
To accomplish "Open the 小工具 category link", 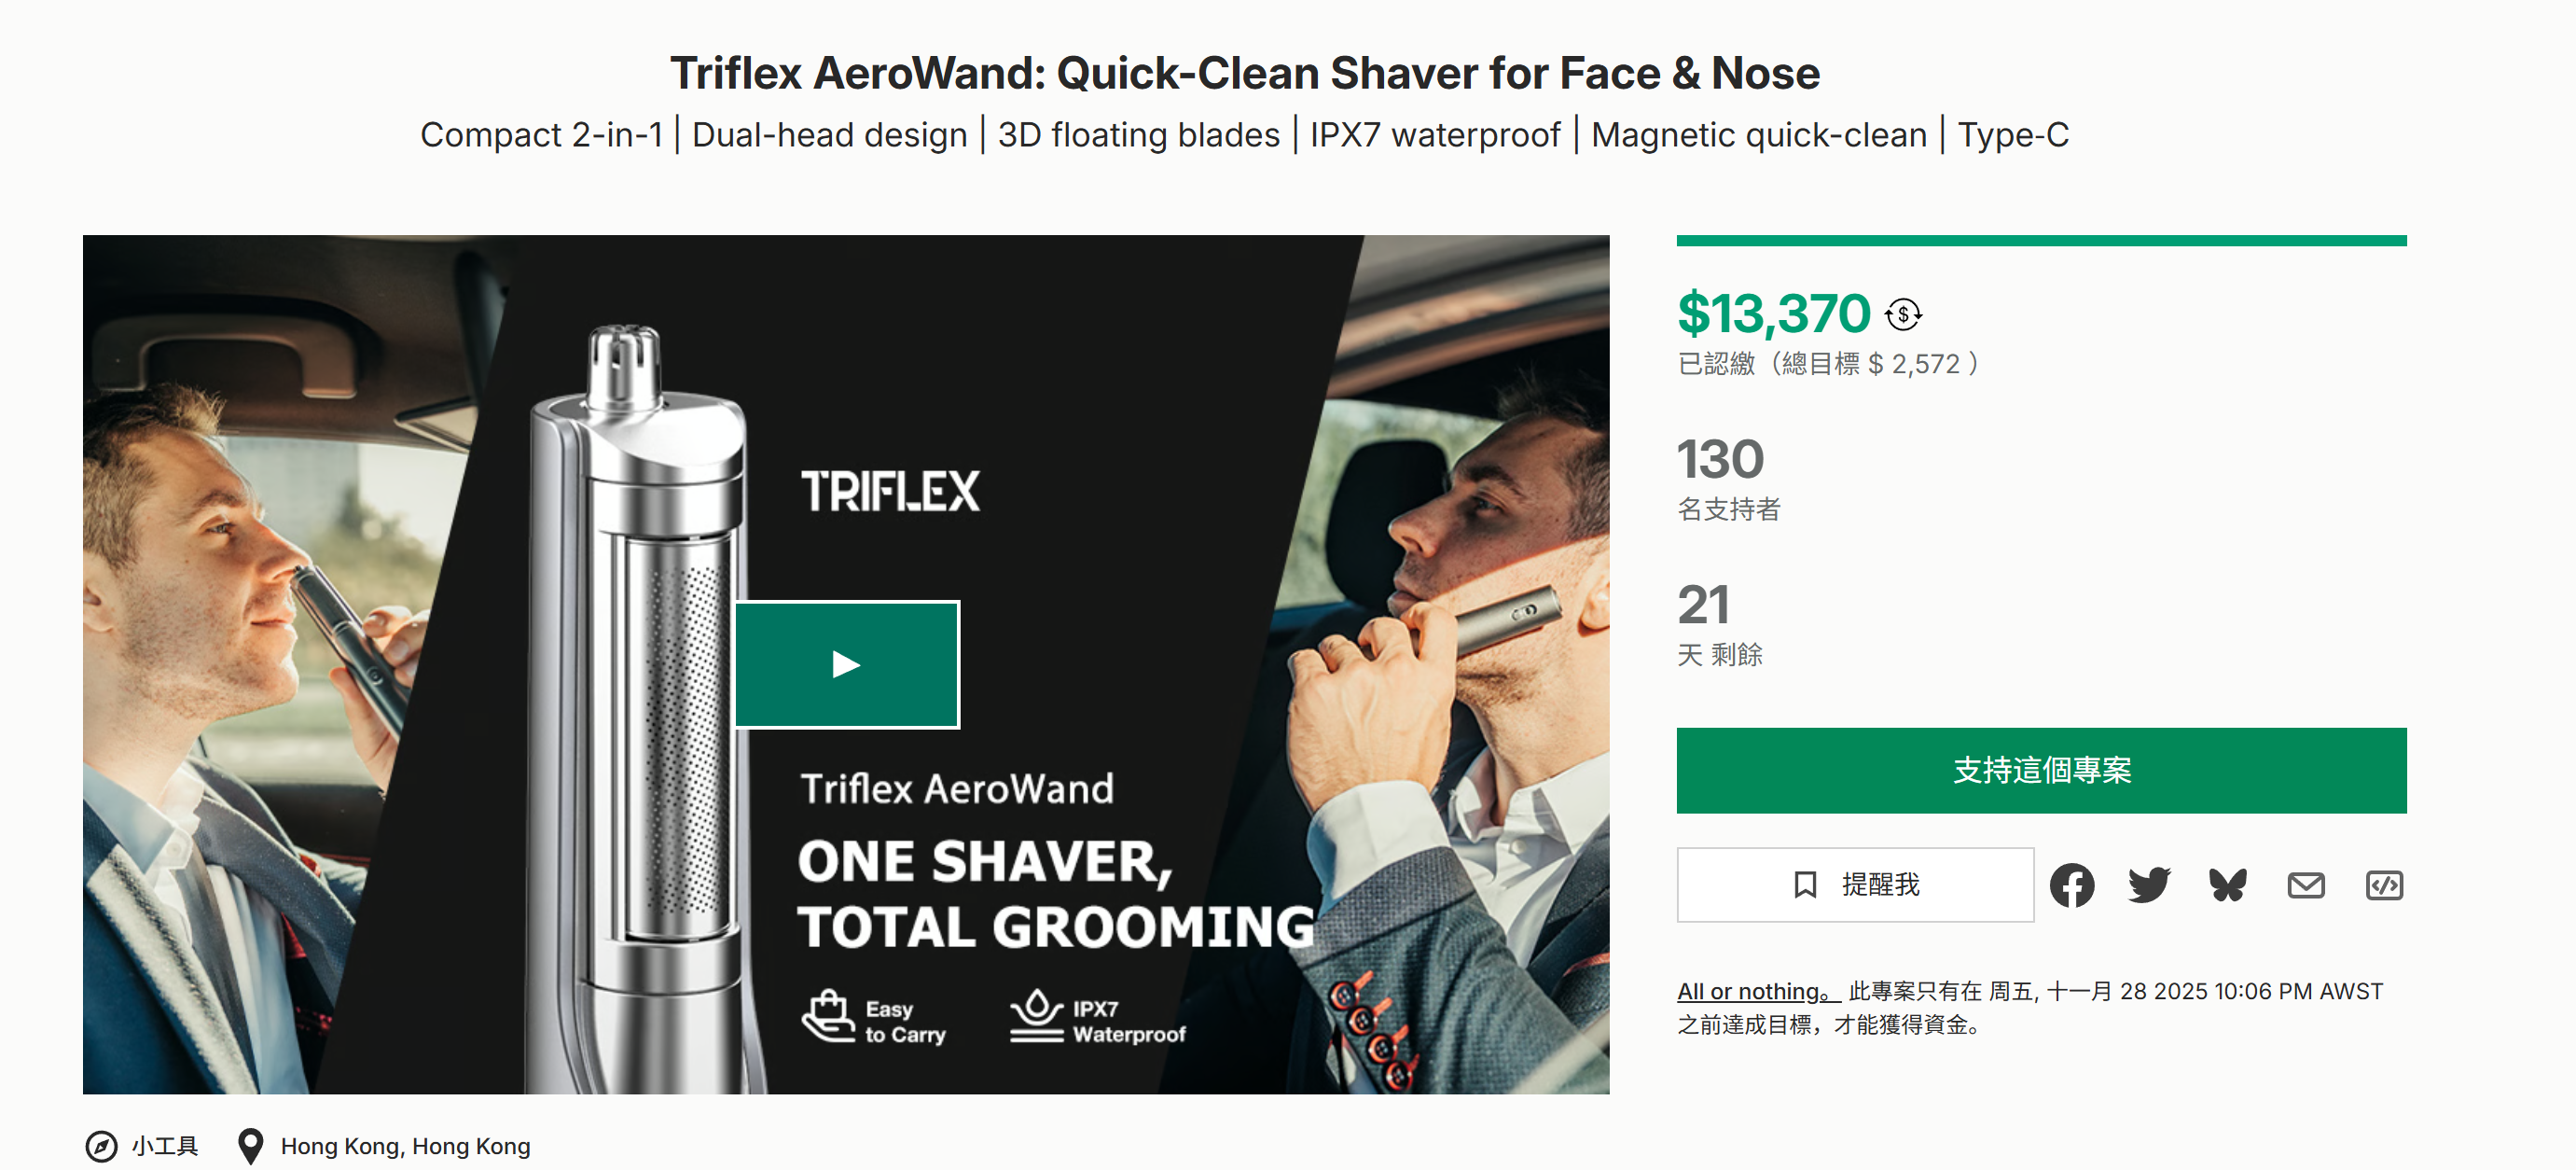I will 165,1146.
